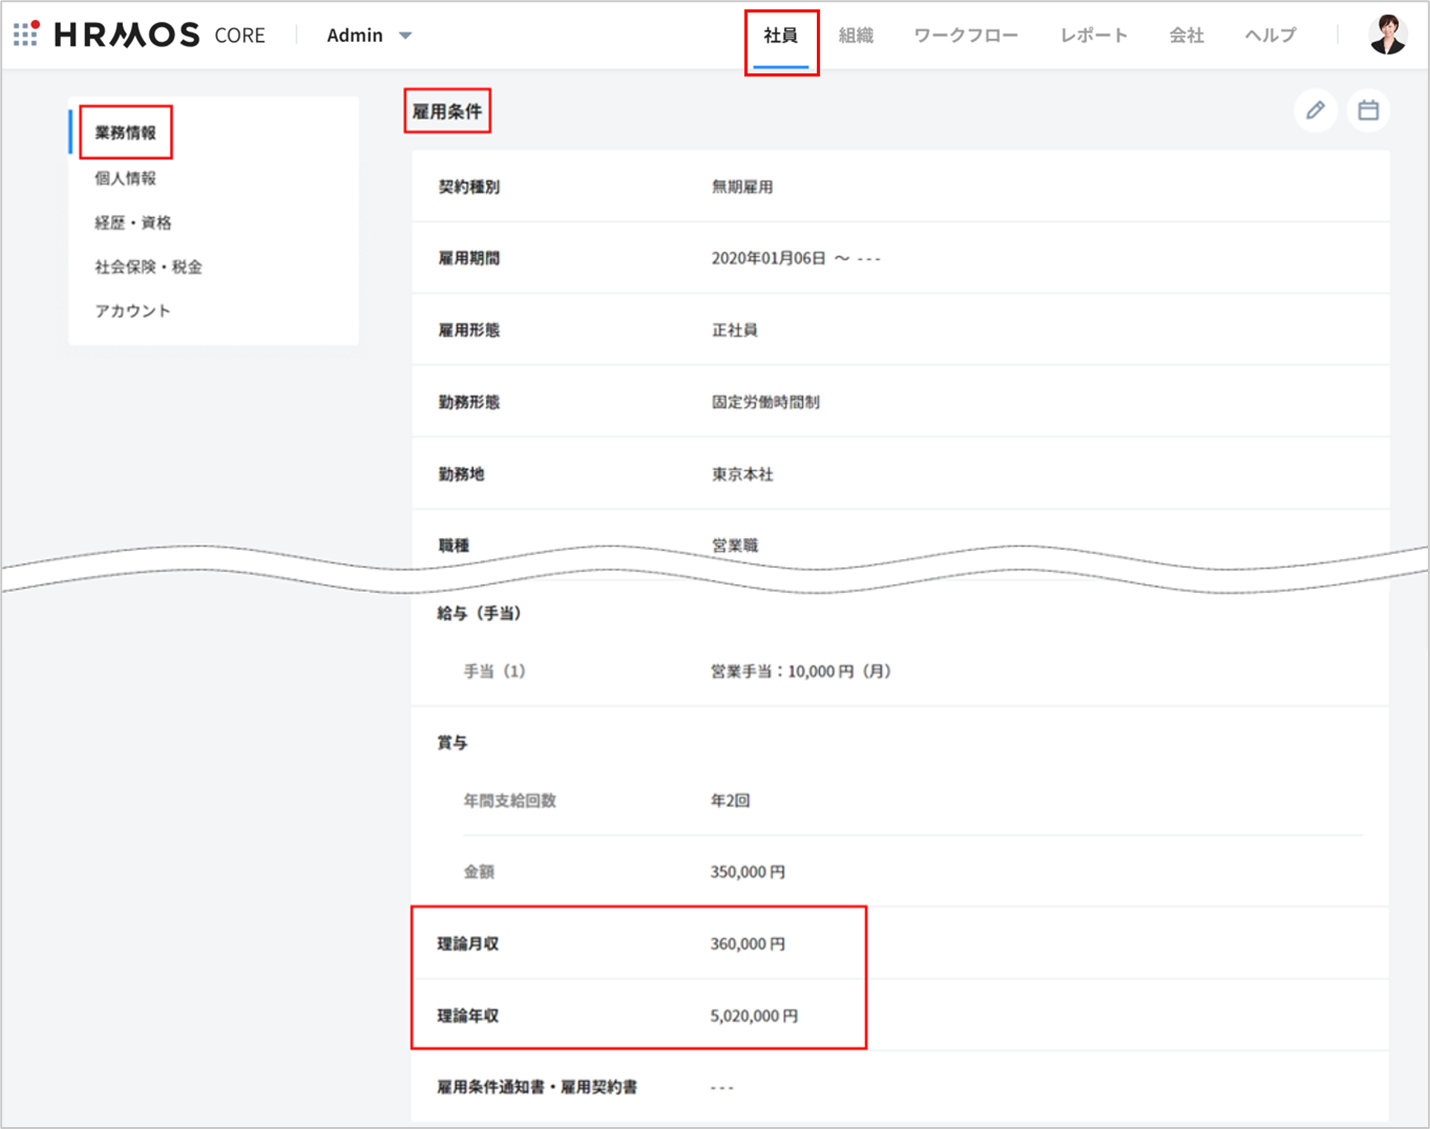Screen dimensions: 1430x1129
Task: Open 個人情報 in the sidebar
Action: coord(126,178)
